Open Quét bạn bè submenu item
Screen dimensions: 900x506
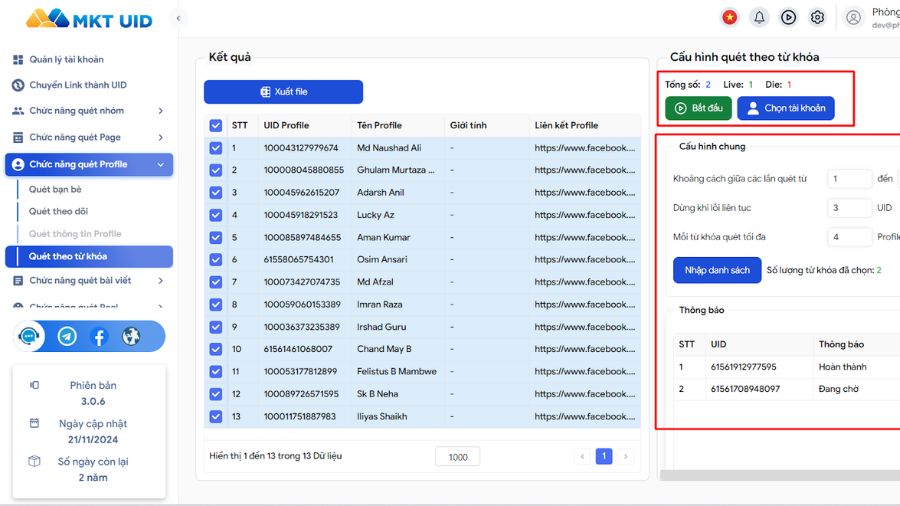[x=55, y=189]
